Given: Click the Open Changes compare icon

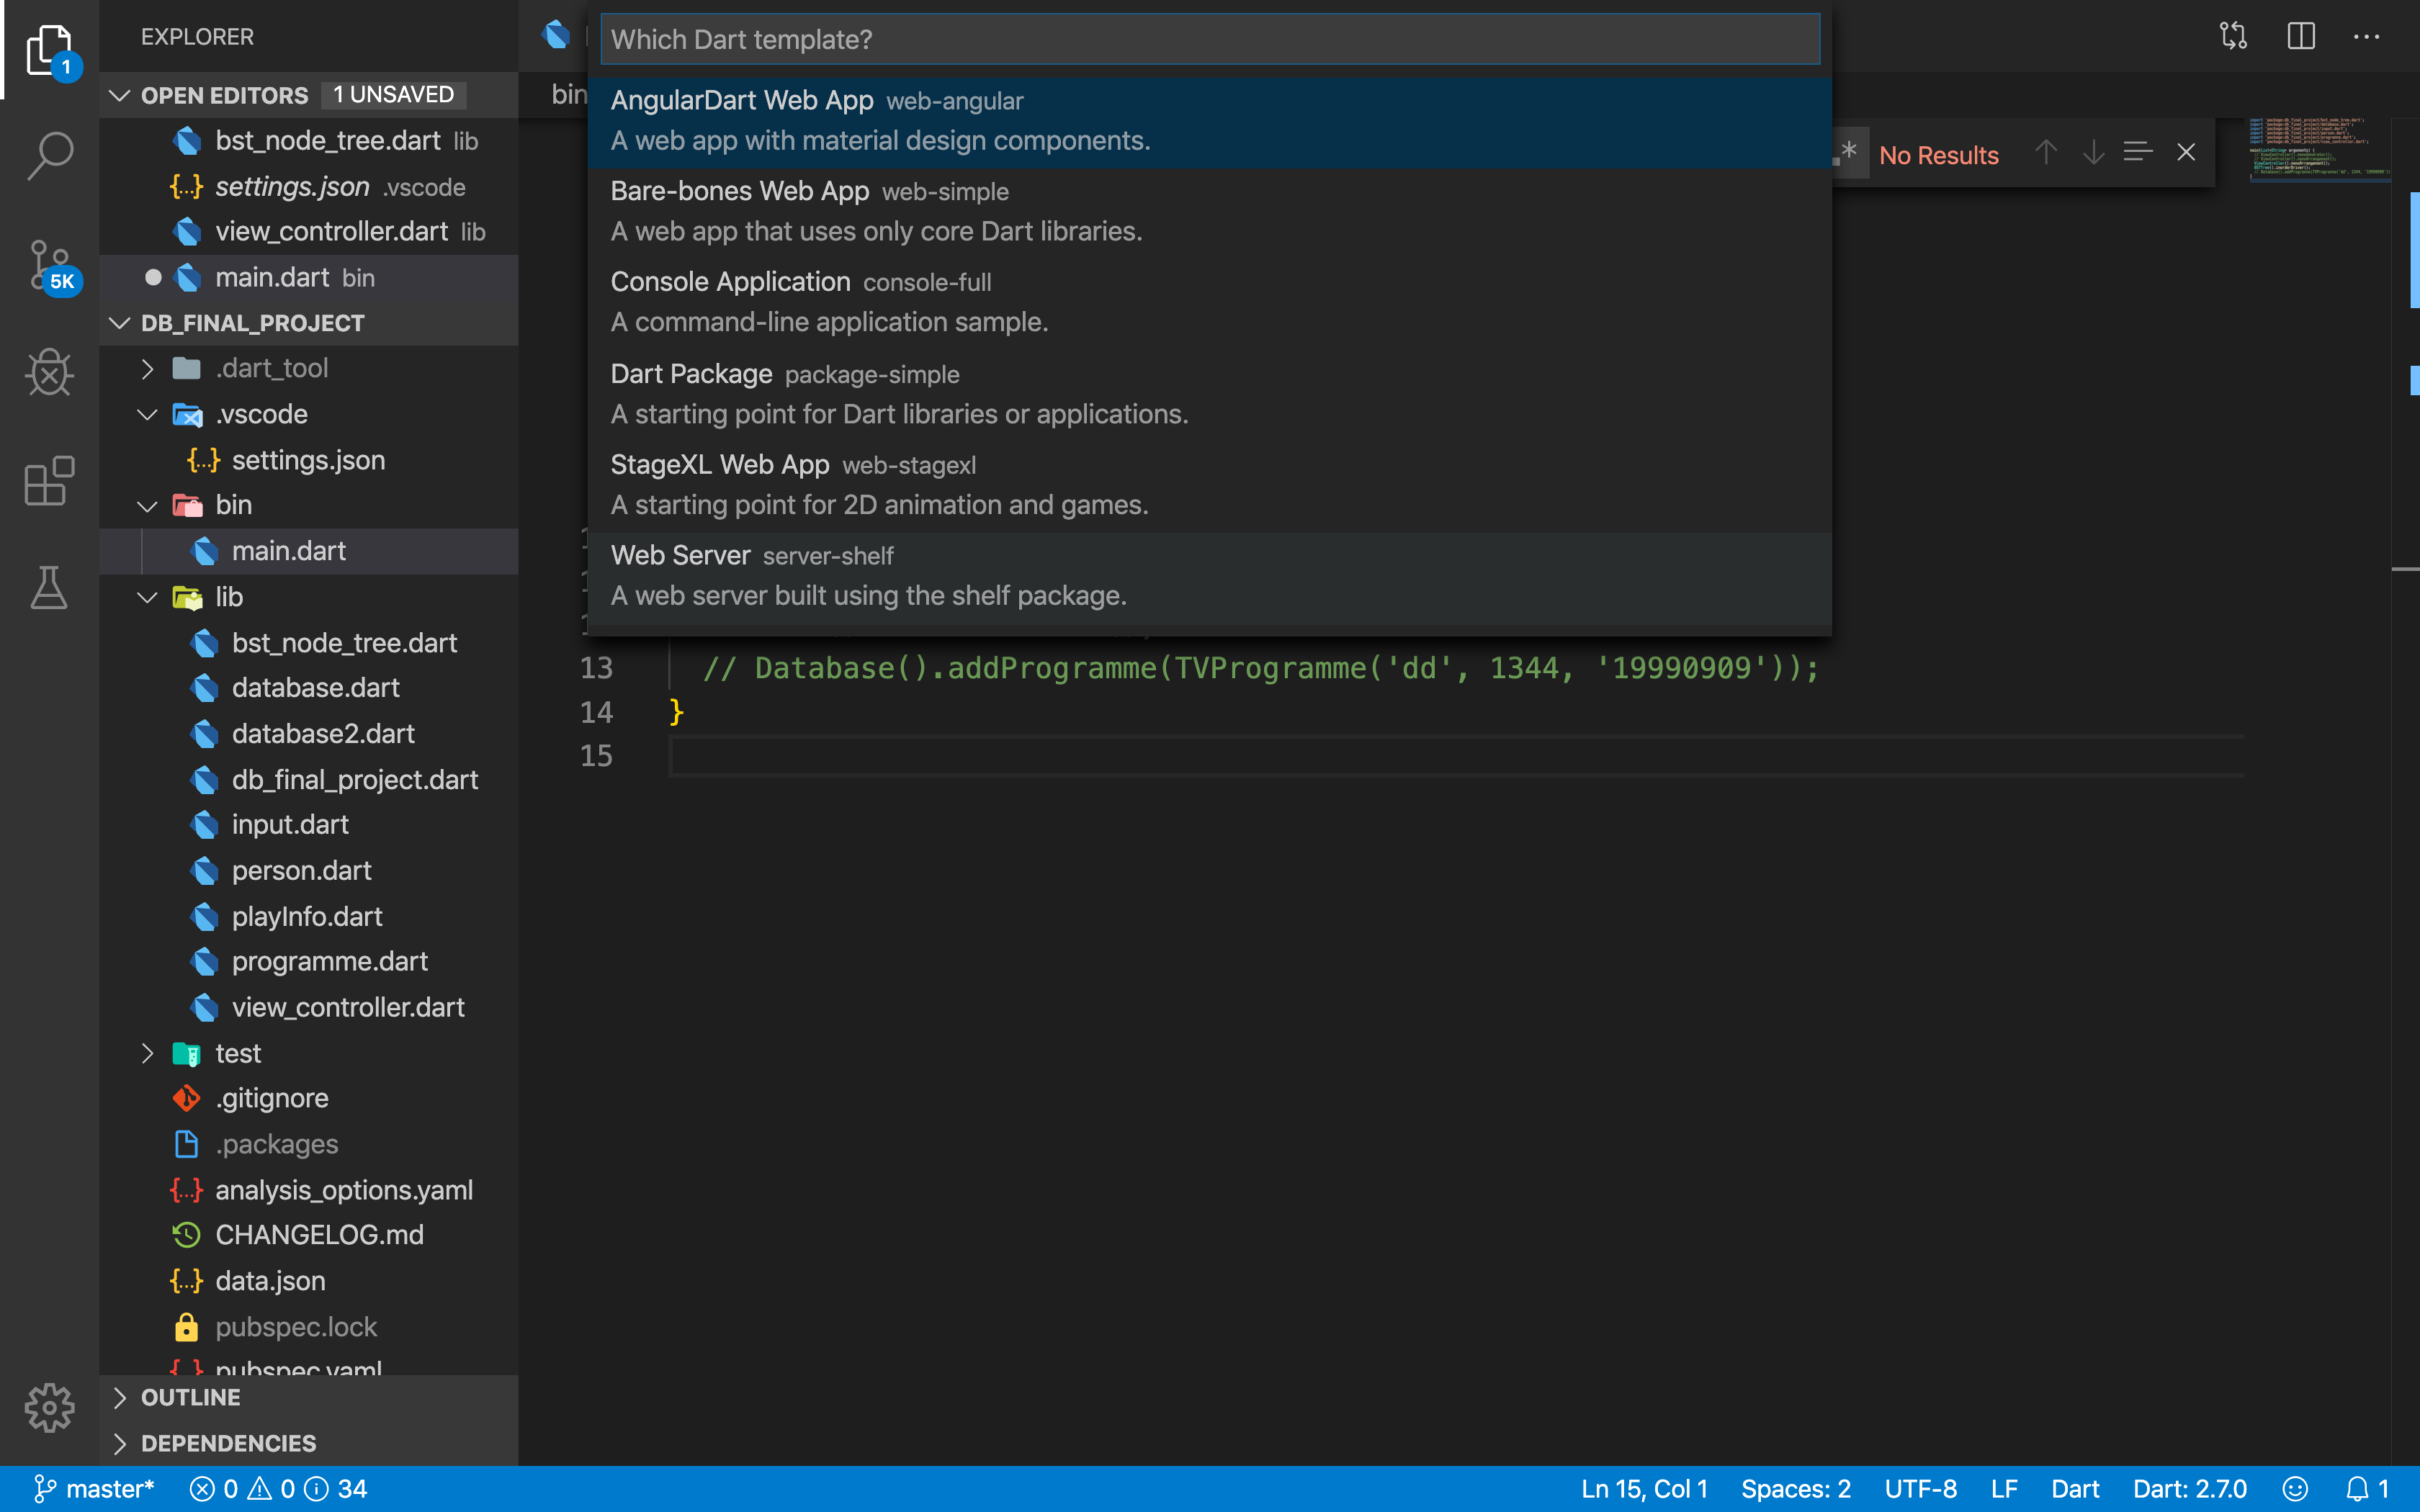Looking at the screenshot, I should tap(2233, 37).
